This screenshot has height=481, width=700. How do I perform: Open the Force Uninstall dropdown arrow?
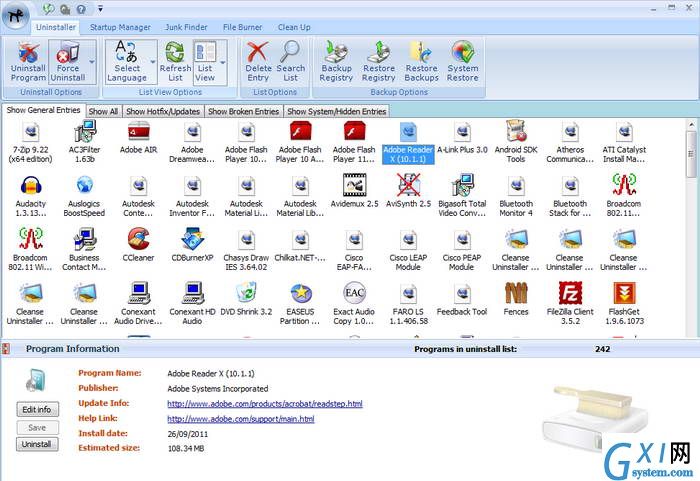(92, 62)
